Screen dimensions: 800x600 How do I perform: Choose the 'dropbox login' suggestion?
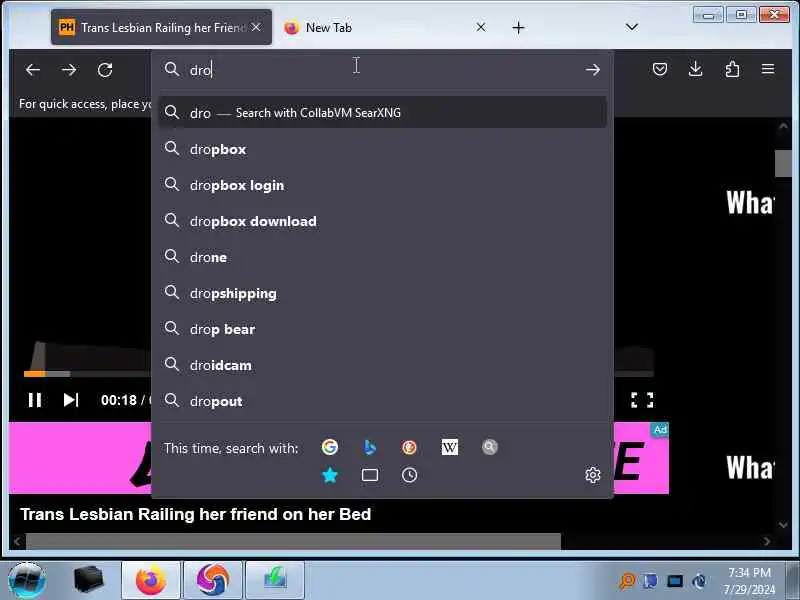[x=383, y=185]
